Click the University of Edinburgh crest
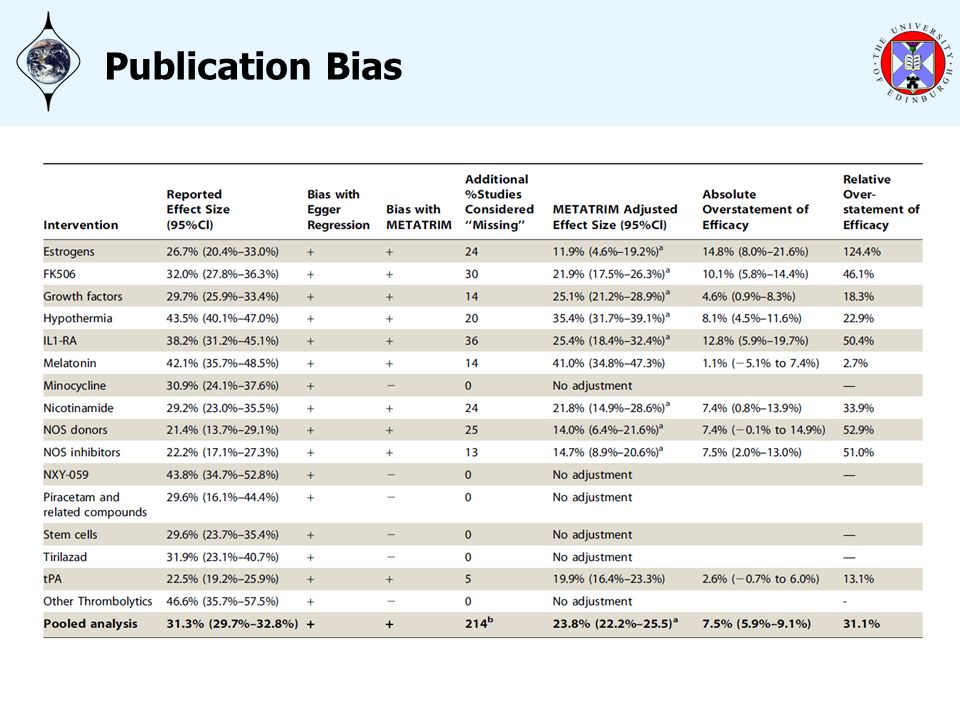Image resolution: width=960 pixels, height=720 pixels. coord(913,62)
